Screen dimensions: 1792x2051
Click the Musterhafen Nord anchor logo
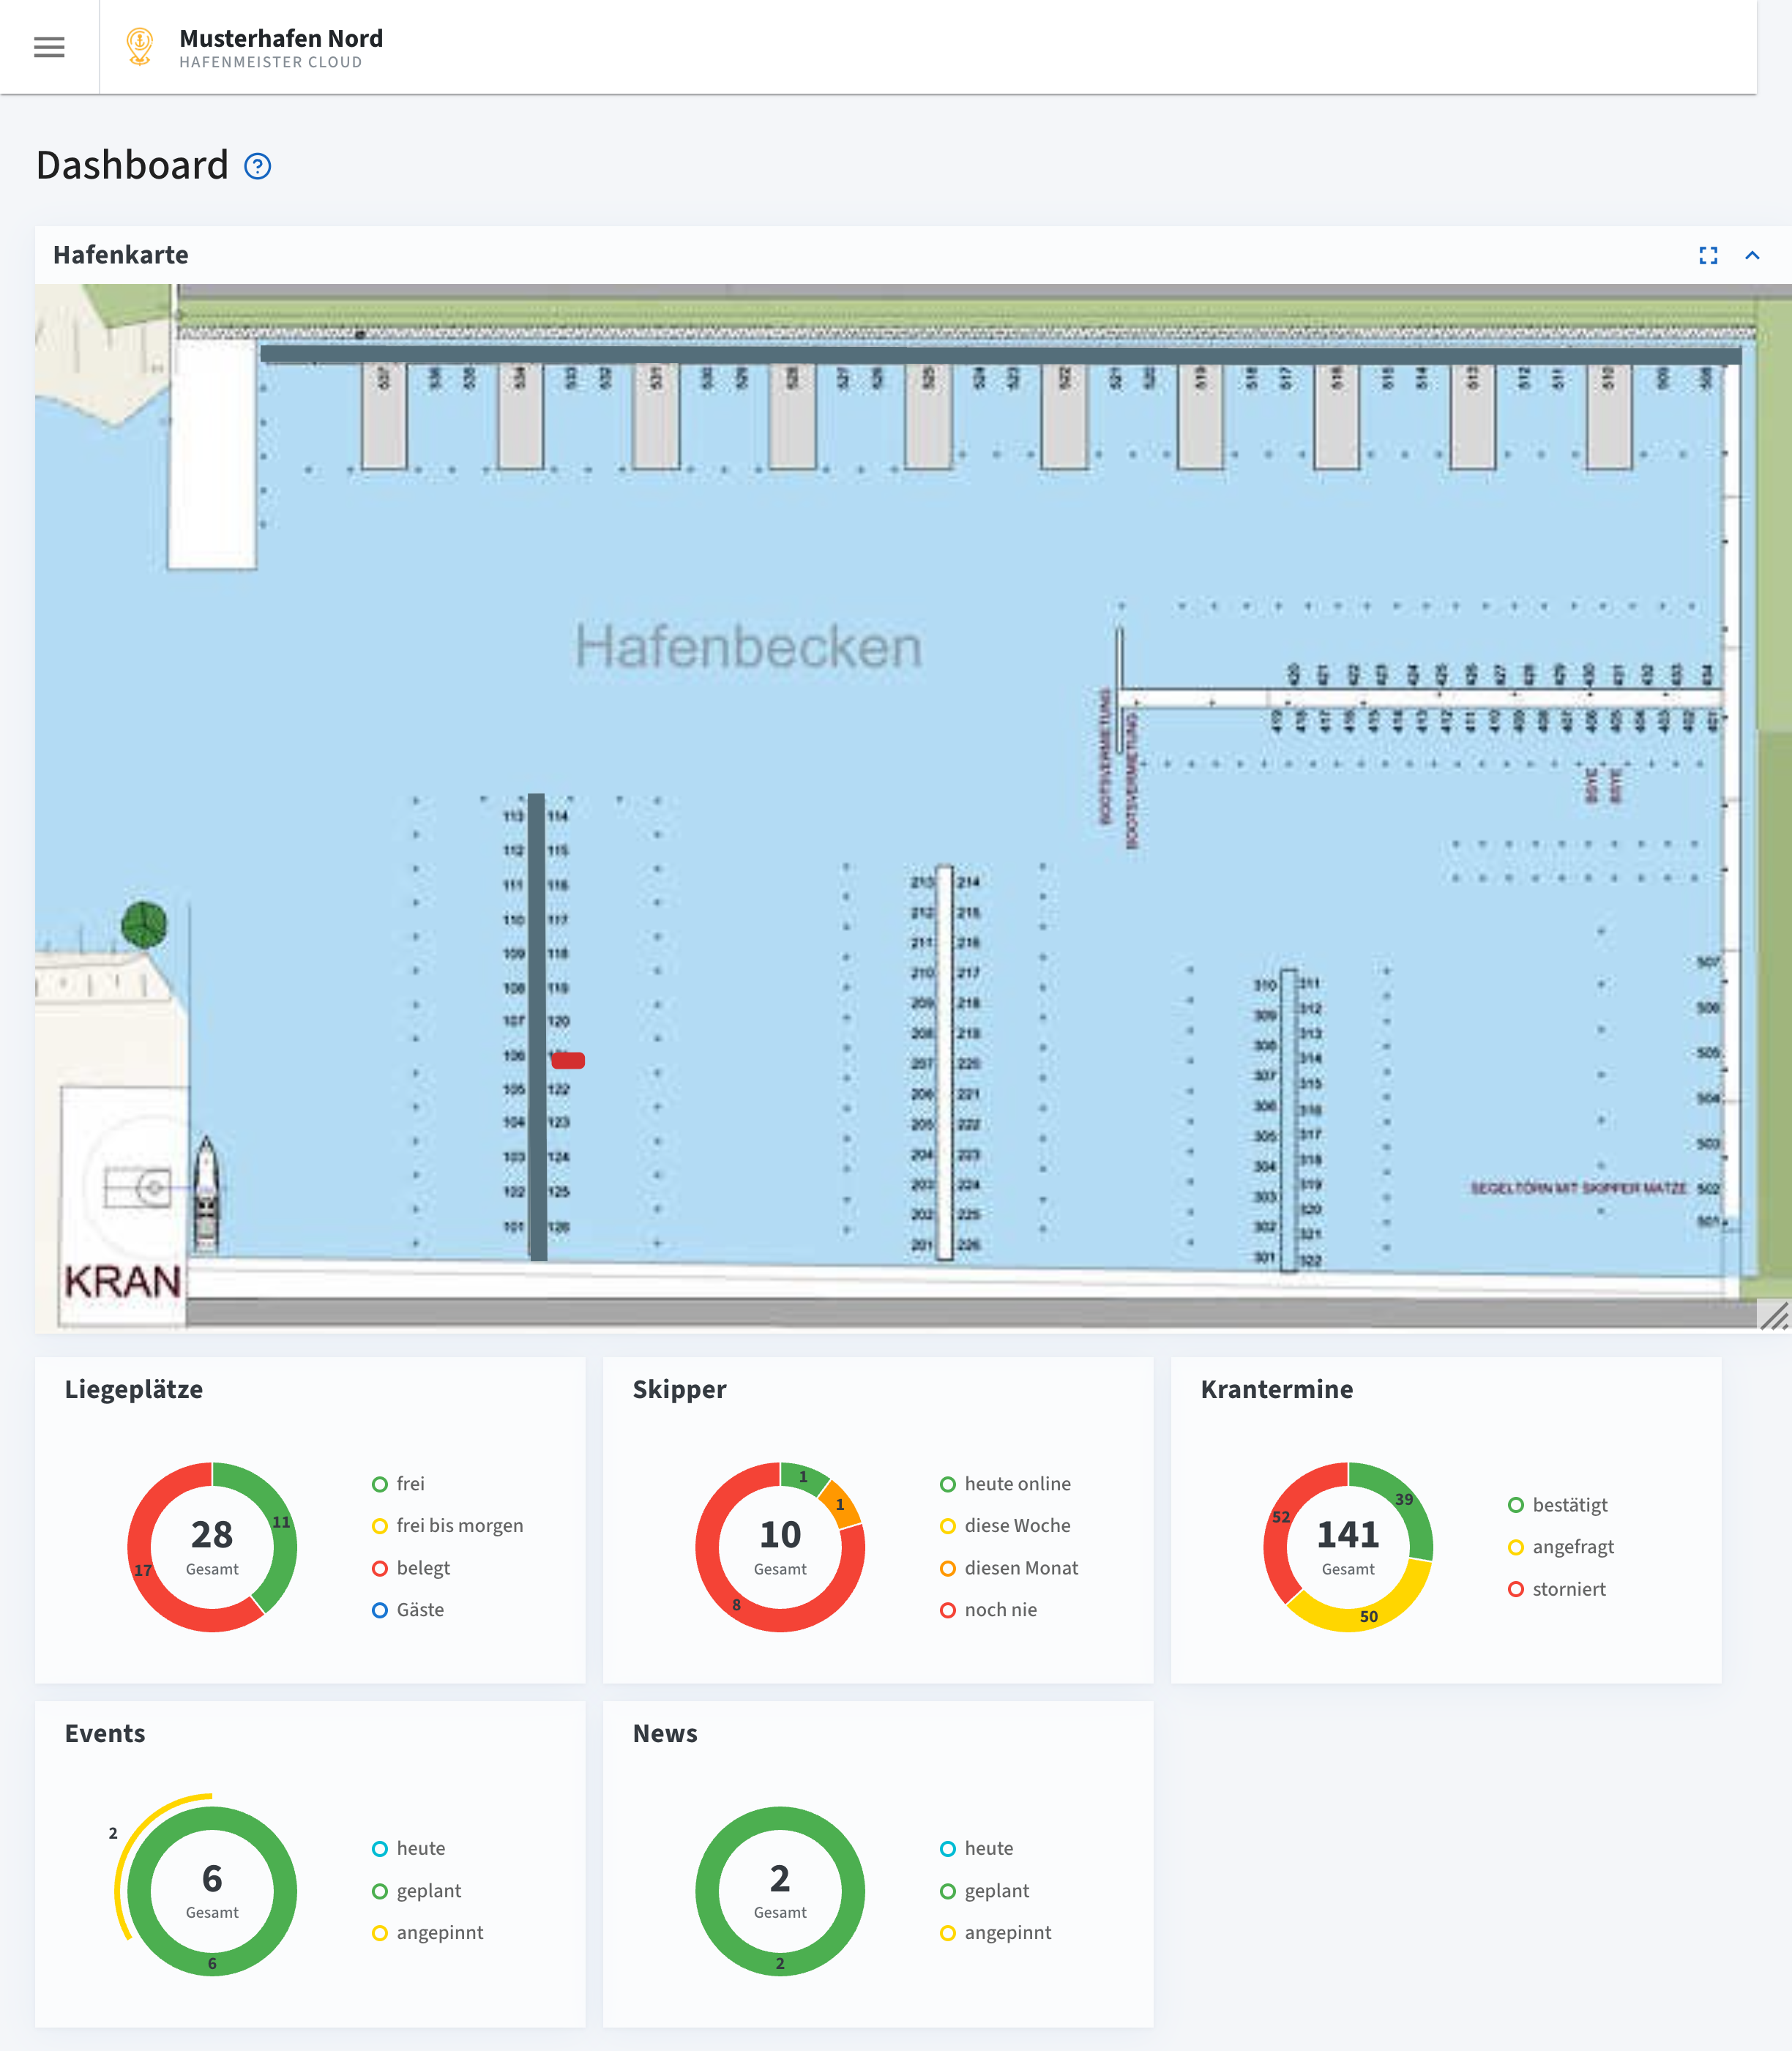[139, 45]
